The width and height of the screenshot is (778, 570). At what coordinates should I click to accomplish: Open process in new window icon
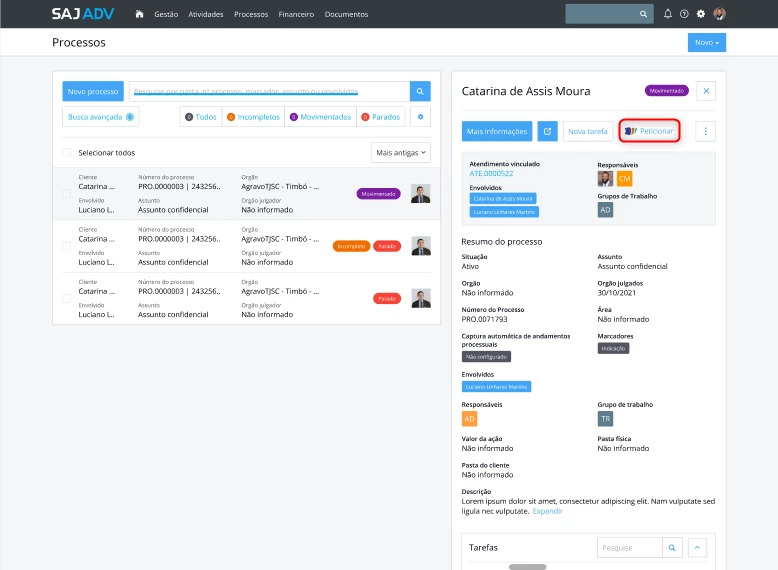click(547, 131)
